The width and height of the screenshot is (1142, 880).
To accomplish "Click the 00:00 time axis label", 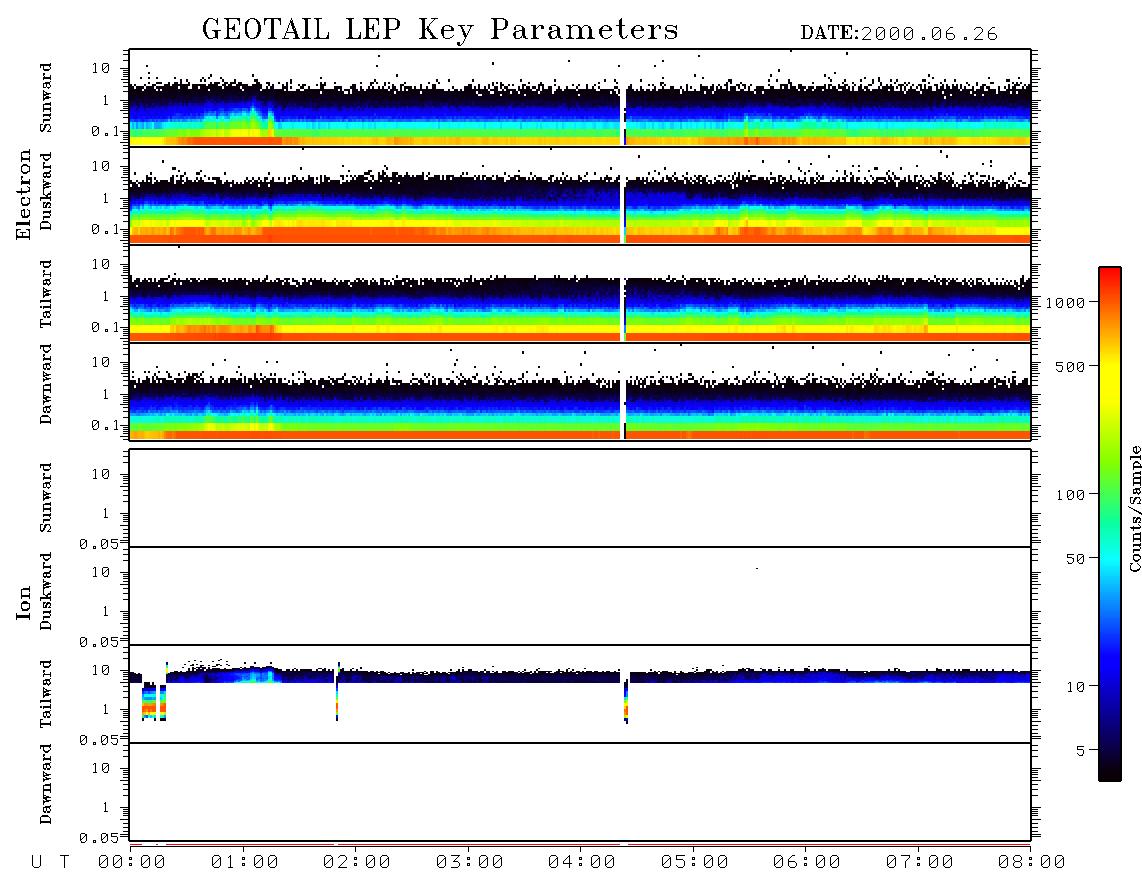I will click(x=132, y=862).
